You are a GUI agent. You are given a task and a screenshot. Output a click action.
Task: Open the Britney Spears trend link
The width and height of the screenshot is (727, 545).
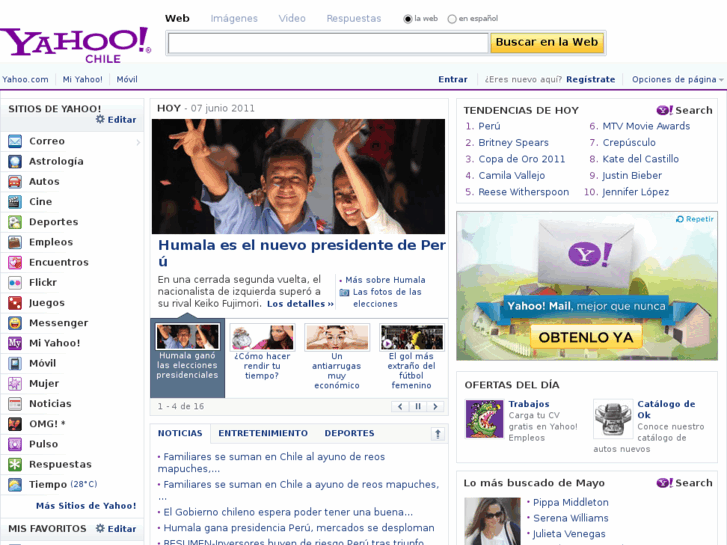[513, 142]
